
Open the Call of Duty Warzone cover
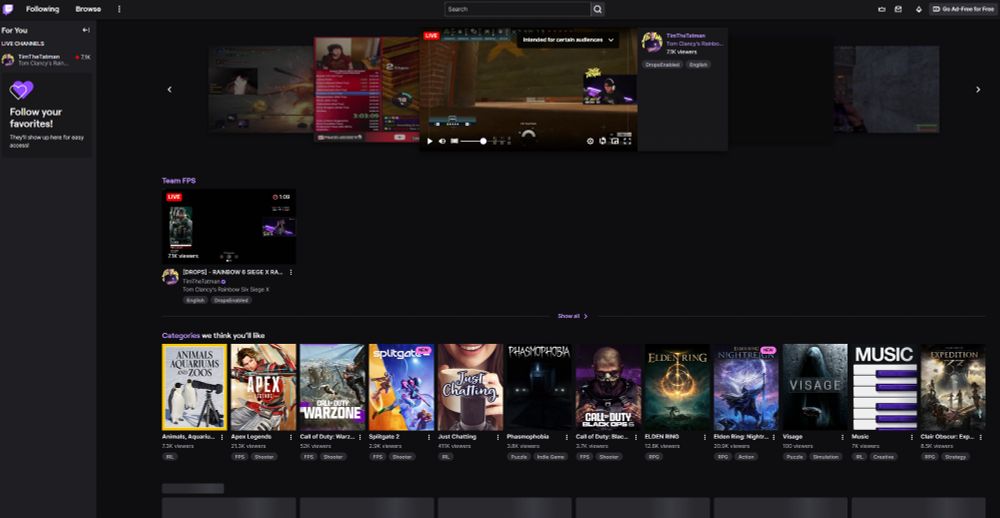click(x=332, y=387)
